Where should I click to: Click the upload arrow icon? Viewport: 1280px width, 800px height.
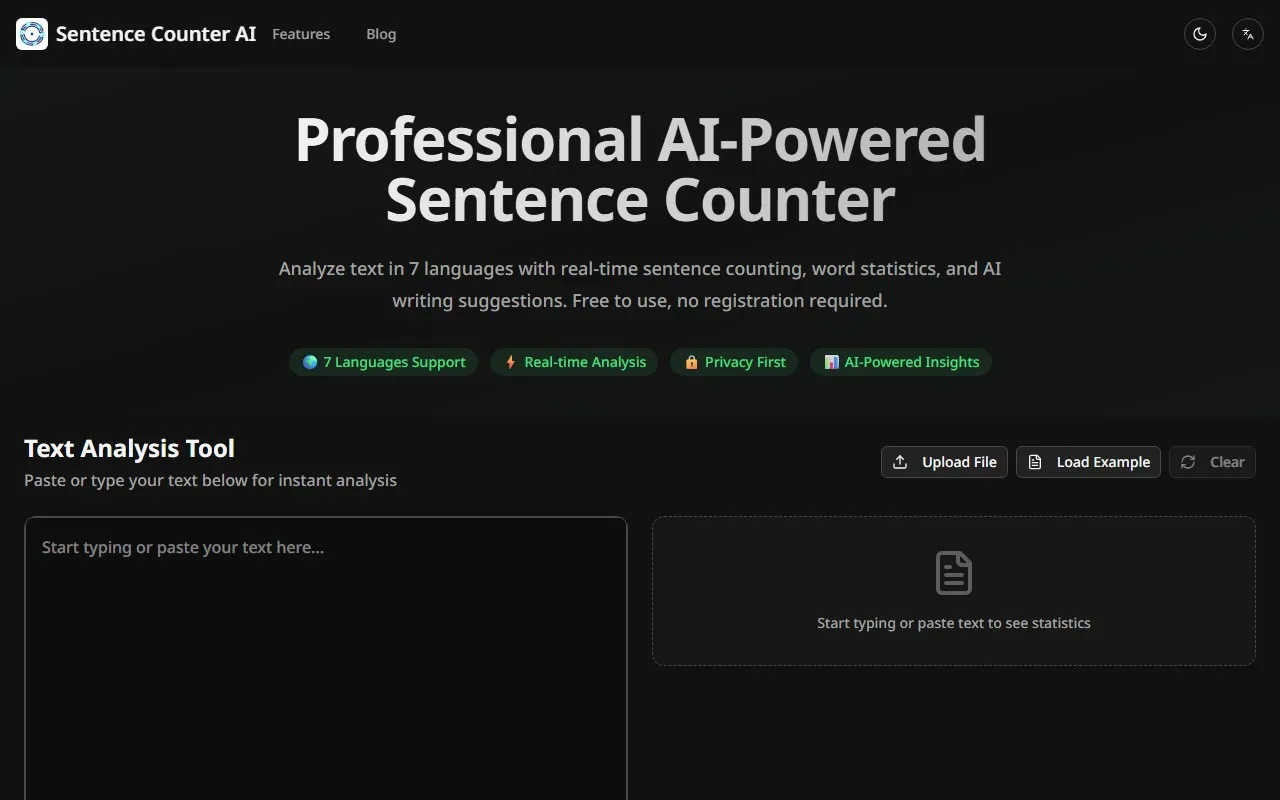[x=900, y=462]
